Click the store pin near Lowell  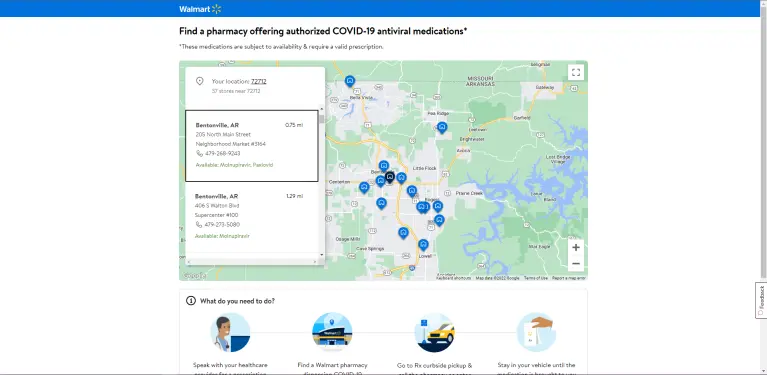(424, 244)
